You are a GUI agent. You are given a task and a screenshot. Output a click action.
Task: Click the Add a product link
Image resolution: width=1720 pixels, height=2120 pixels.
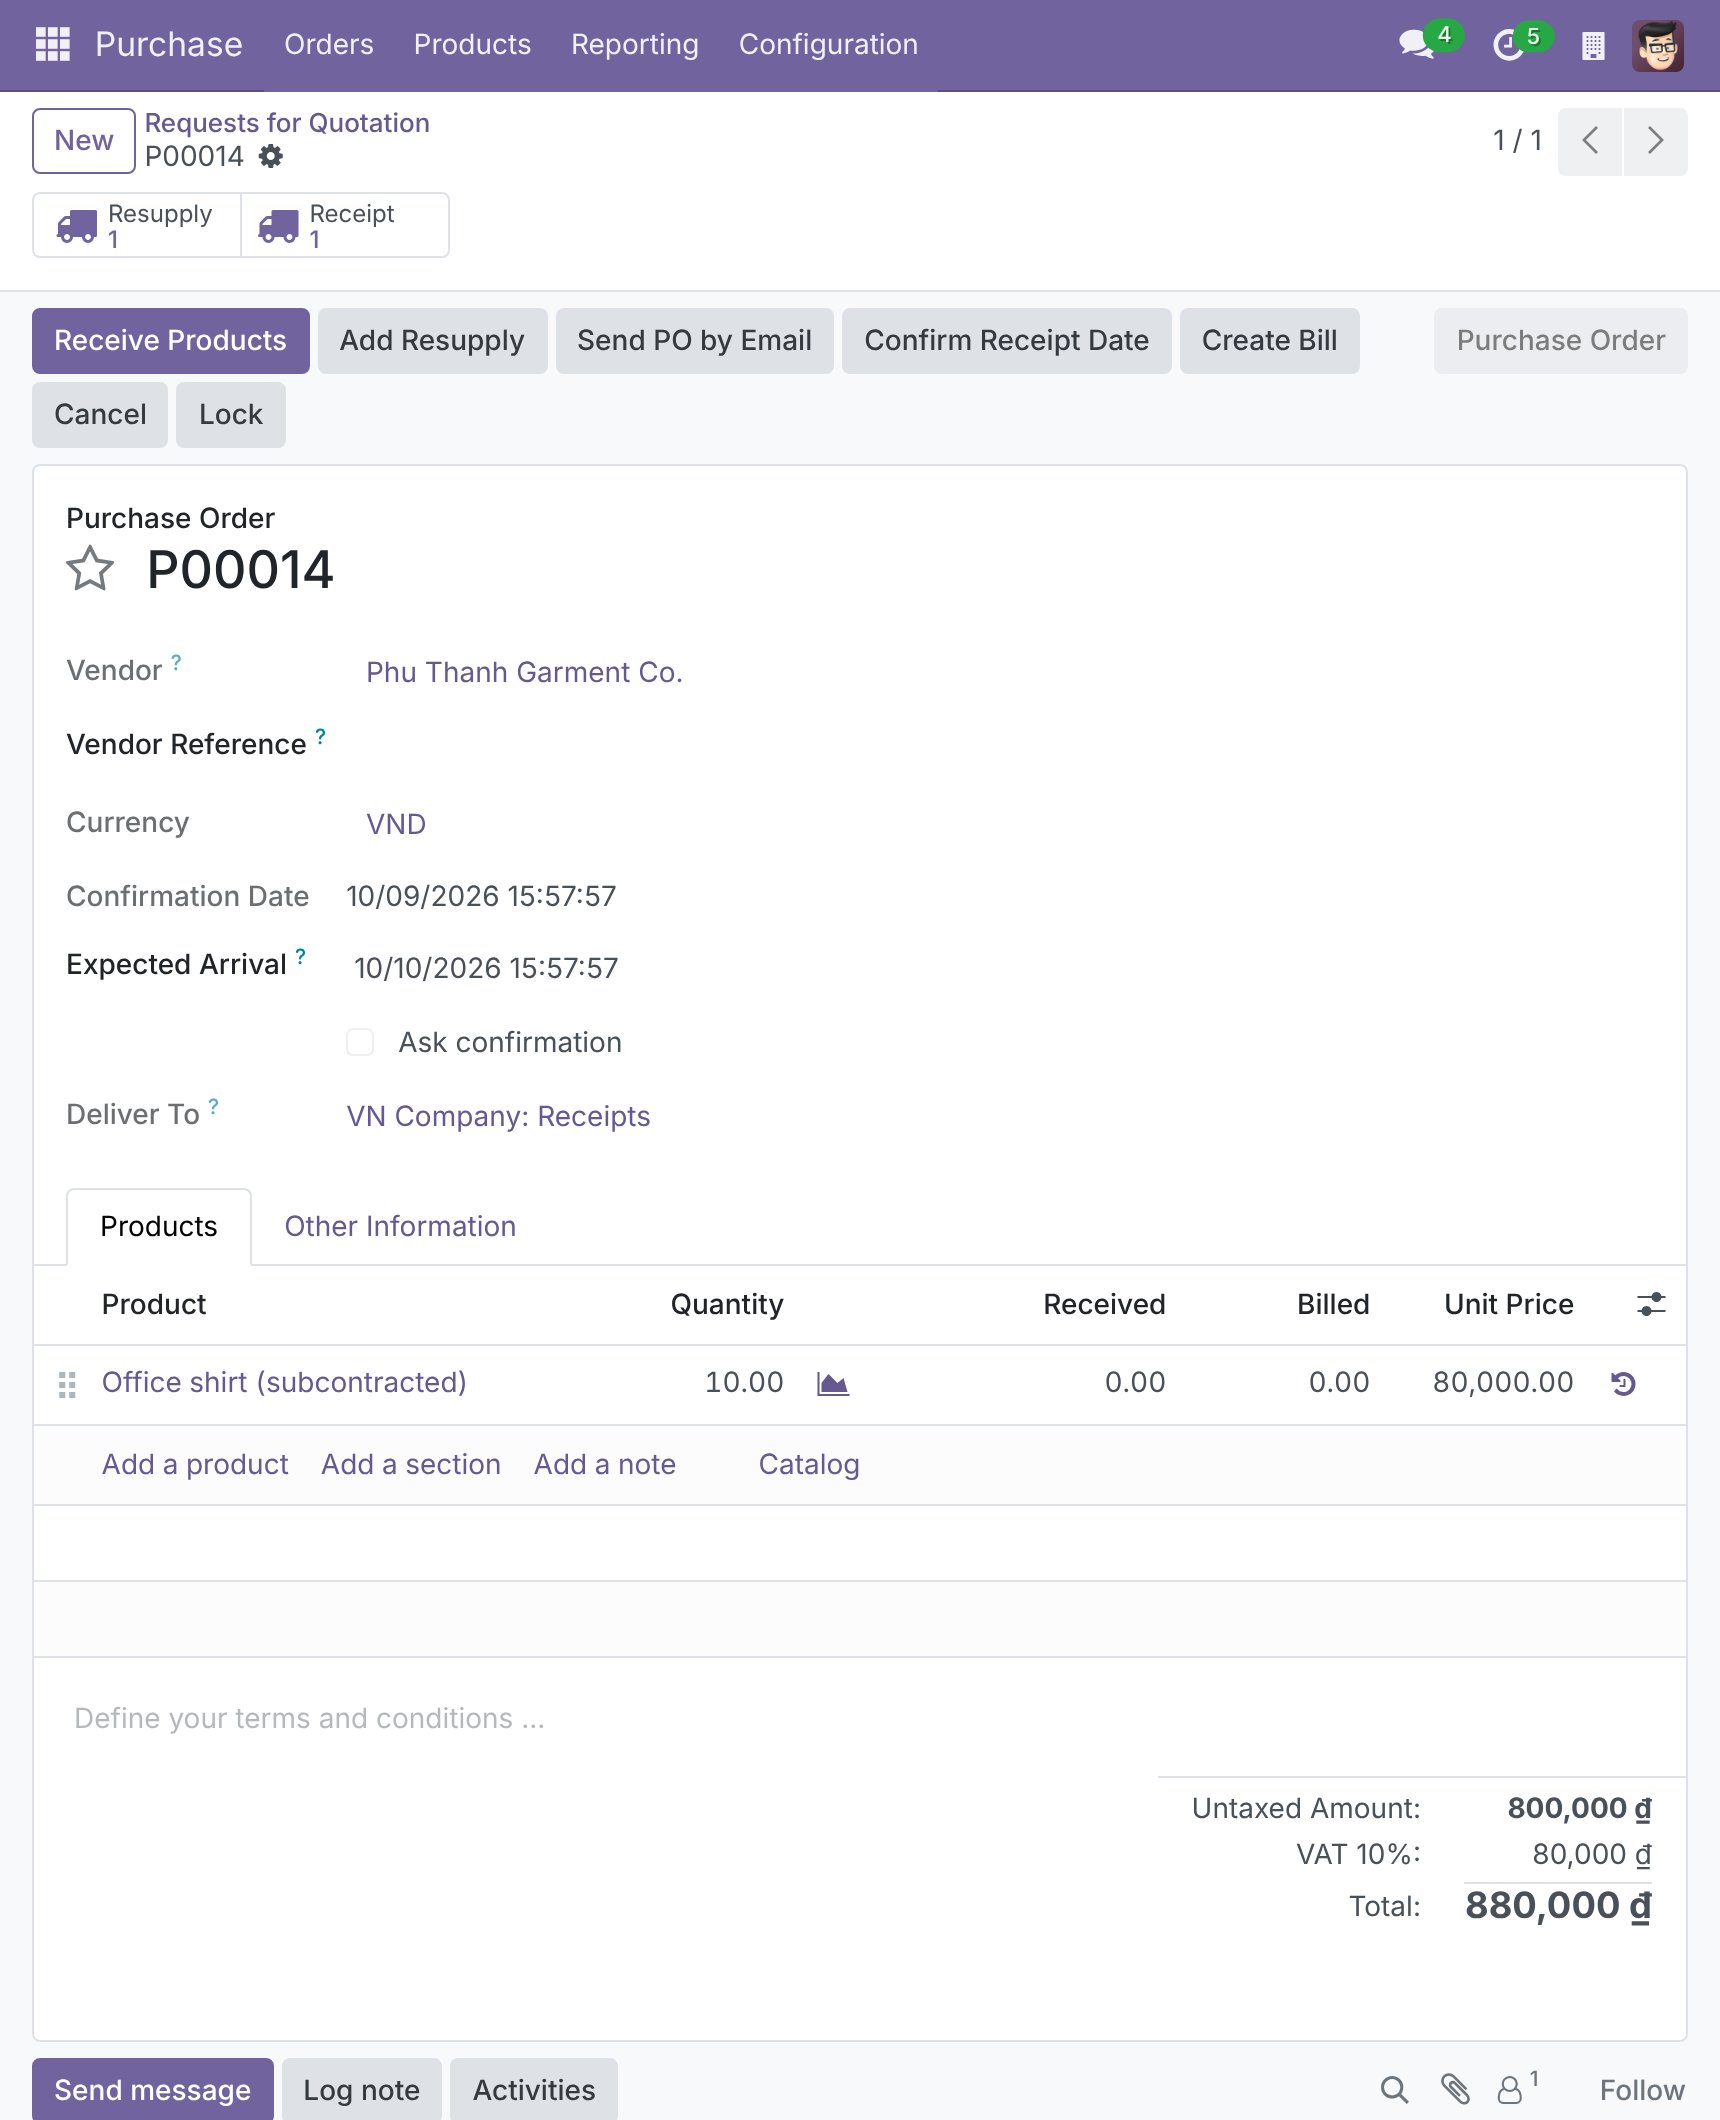(195, 1465)
